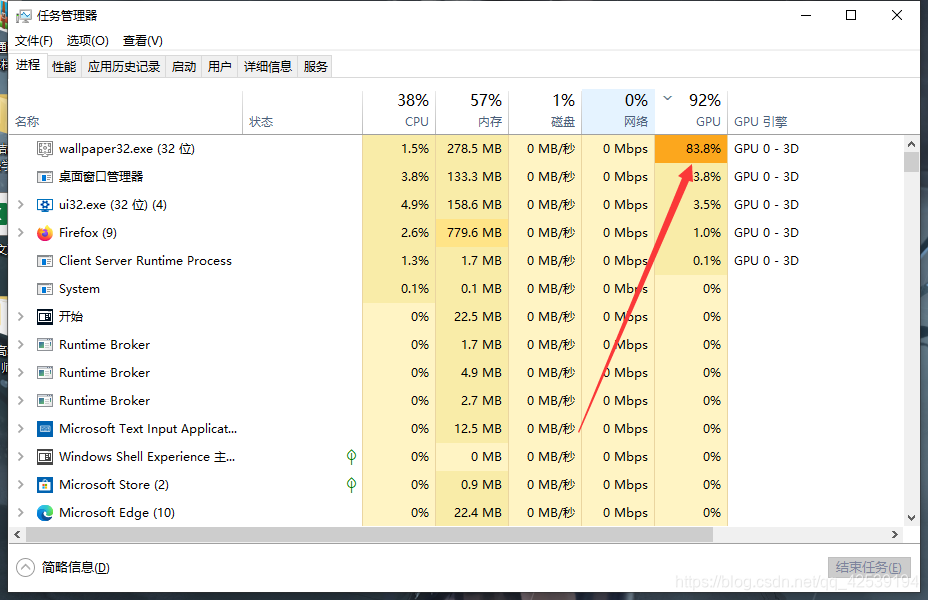
Task: Open the 文件(F) menu
Action: tap(34, 41)
